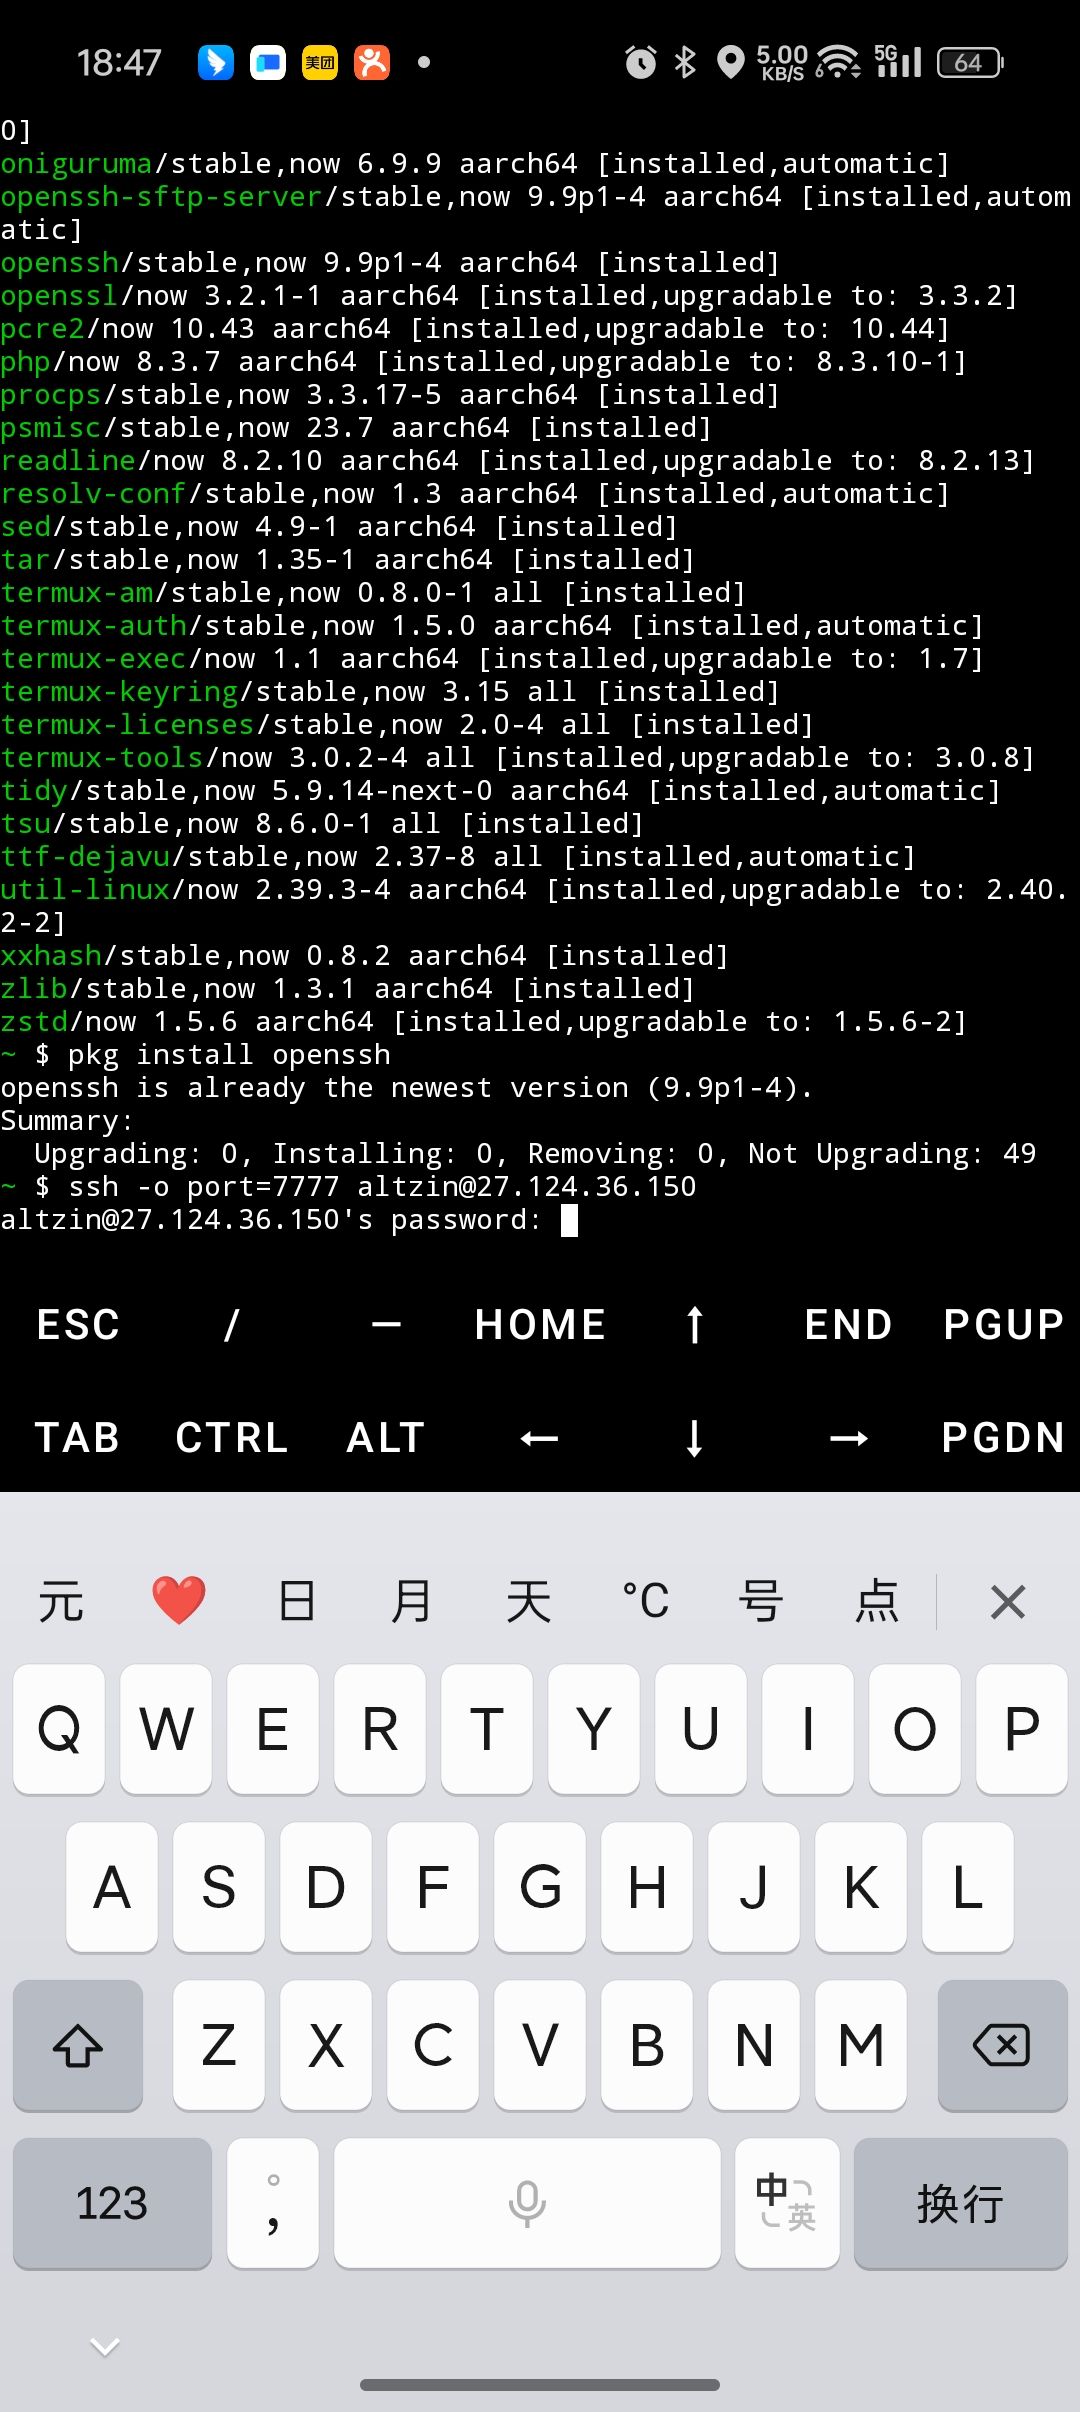Tap the microphone on the space bar

click(527, 2203)
